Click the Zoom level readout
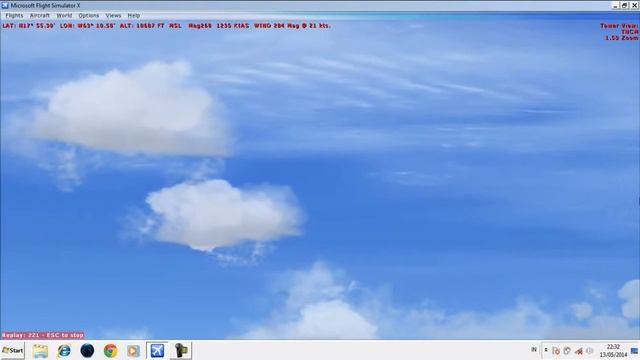Viewport: 640px width, 360px height. click(x=621, y=38)
